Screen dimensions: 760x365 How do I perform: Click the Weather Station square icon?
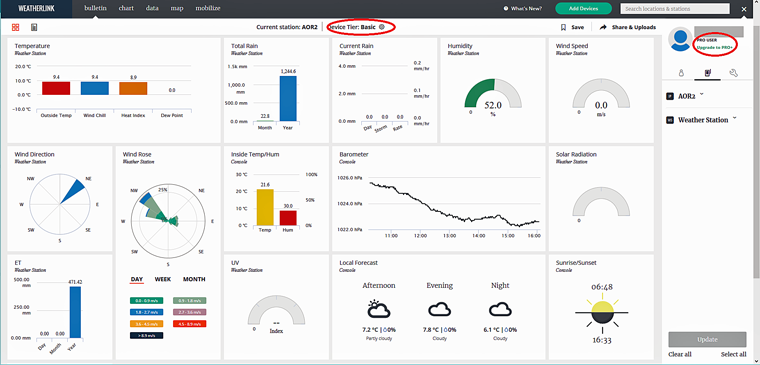click(670, 120)
